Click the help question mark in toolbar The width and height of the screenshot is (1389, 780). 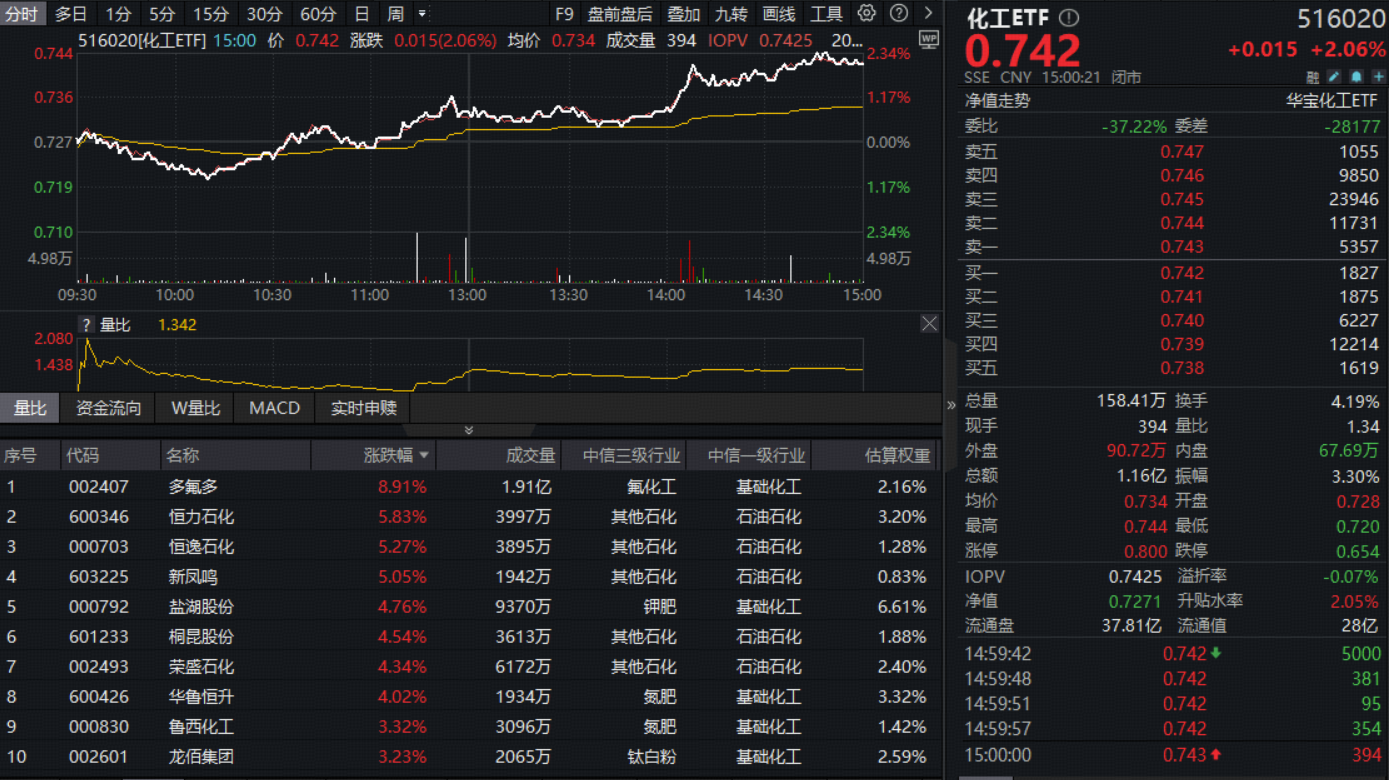coord(899,13)
